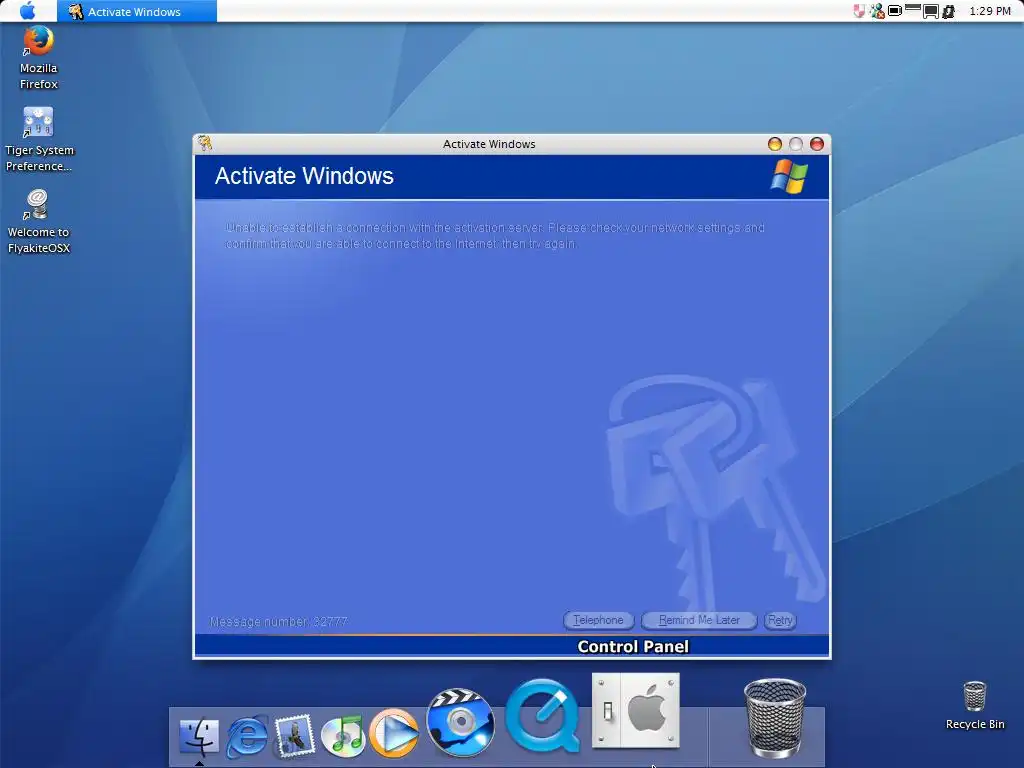Open the iDVD clapperboard dock icon
Viewport: 1024px width, 768px height.
[x=460, y=722]
